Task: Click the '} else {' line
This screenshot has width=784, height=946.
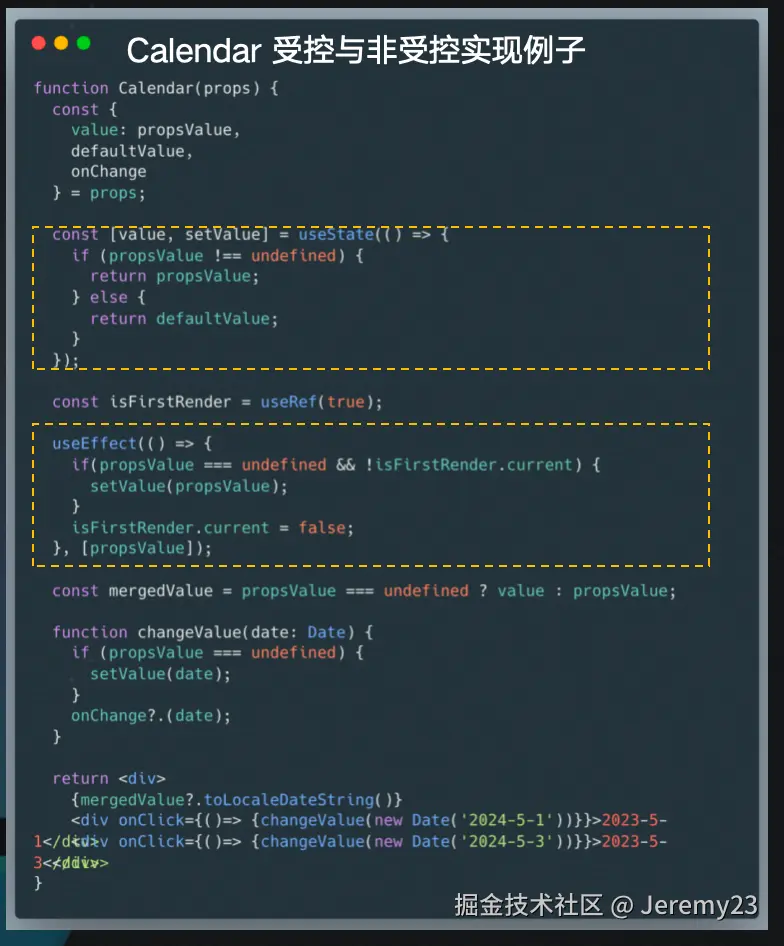Action: [x=109, y=297]
